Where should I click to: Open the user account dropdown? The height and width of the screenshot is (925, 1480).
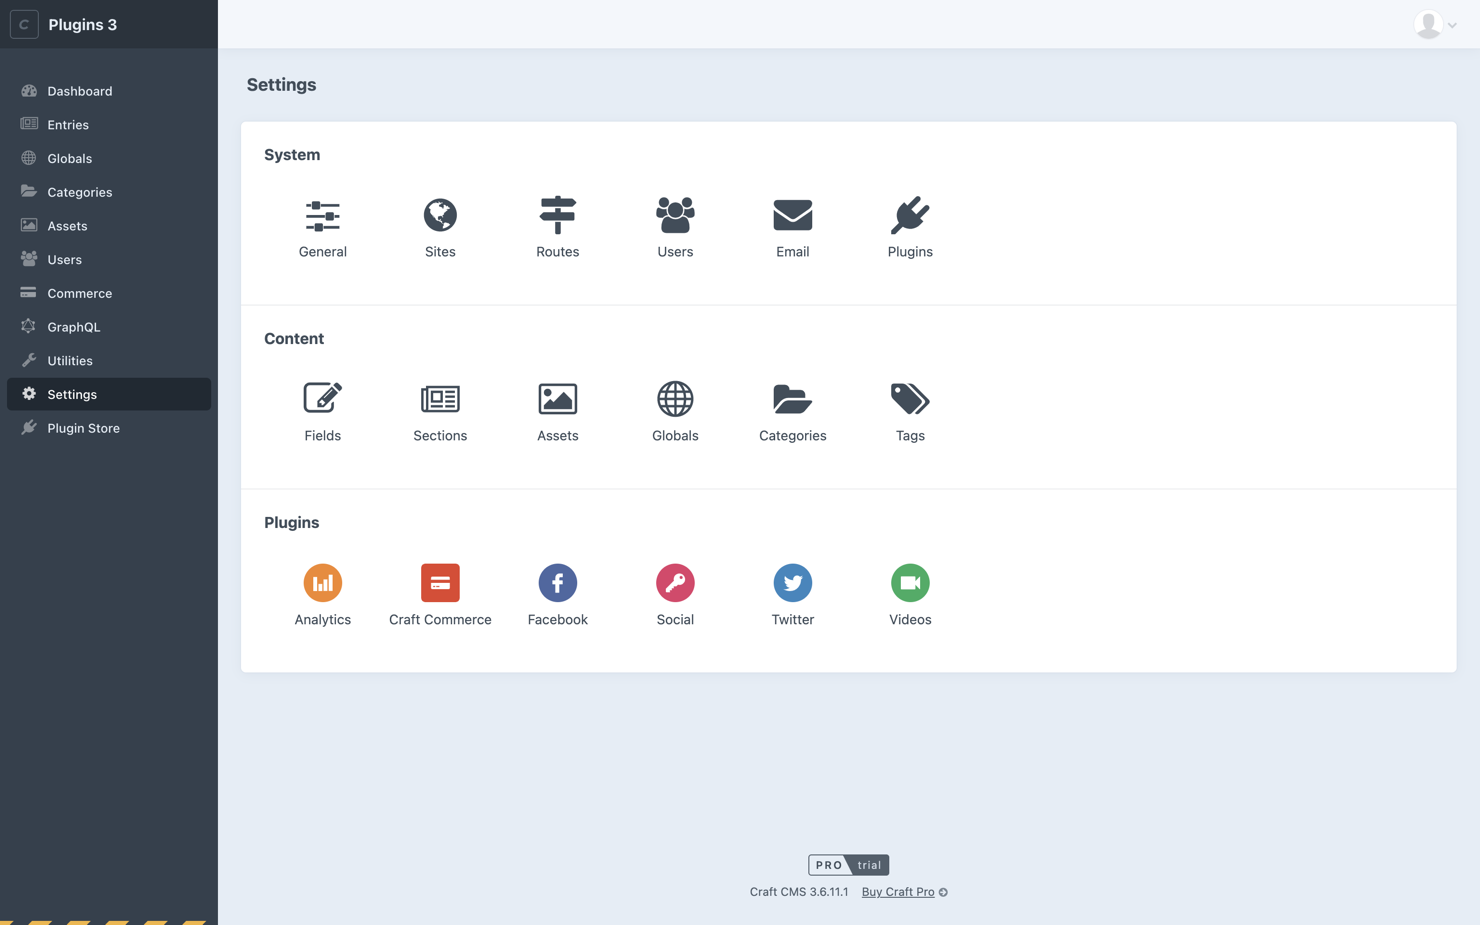pos(1436,24)
